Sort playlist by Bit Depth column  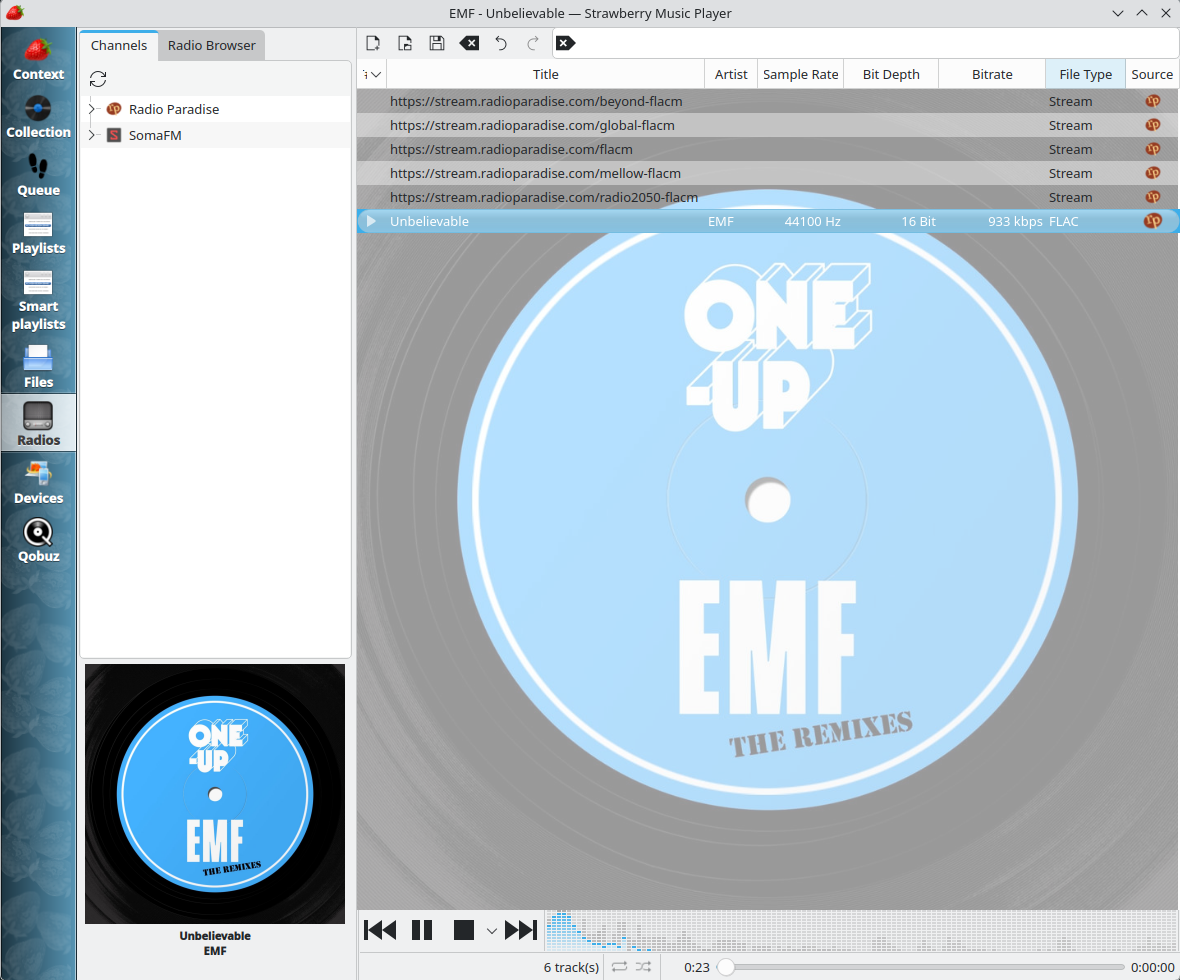click(891, 75)
